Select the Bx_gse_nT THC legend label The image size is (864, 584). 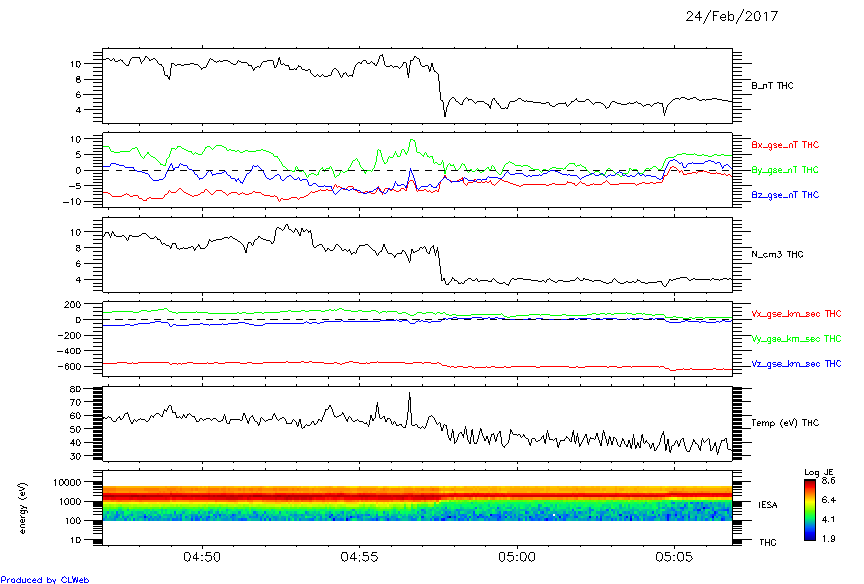[785, 145]
